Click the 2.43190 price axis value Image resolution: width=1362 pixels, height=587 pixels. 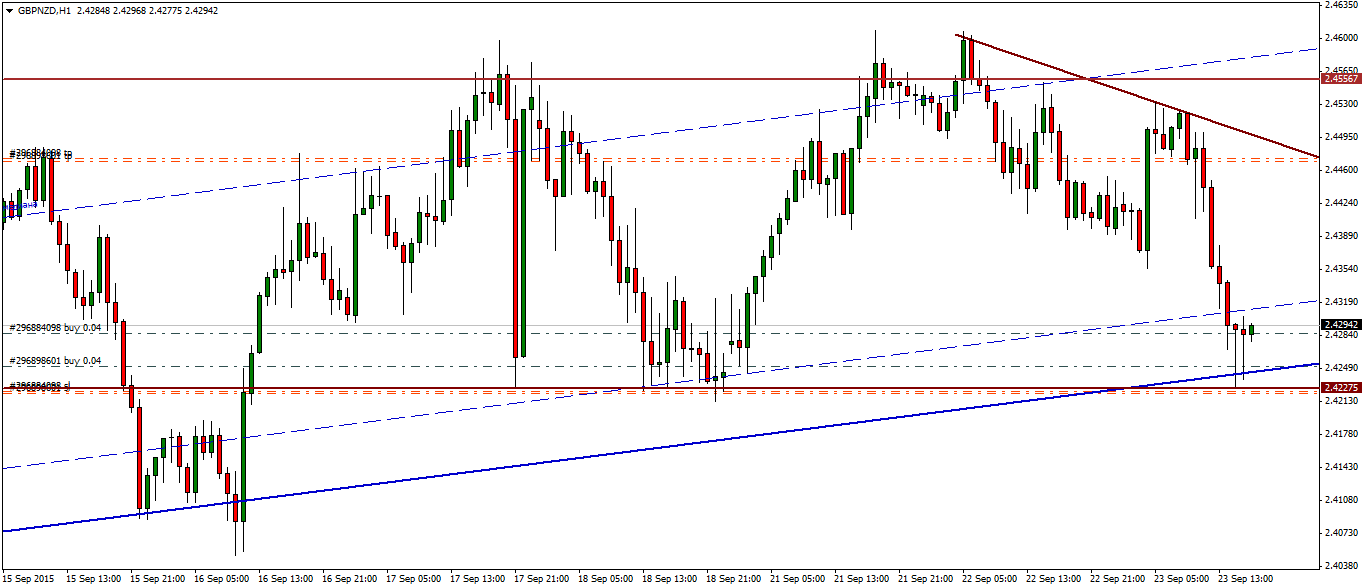(x=1339, y=301)
